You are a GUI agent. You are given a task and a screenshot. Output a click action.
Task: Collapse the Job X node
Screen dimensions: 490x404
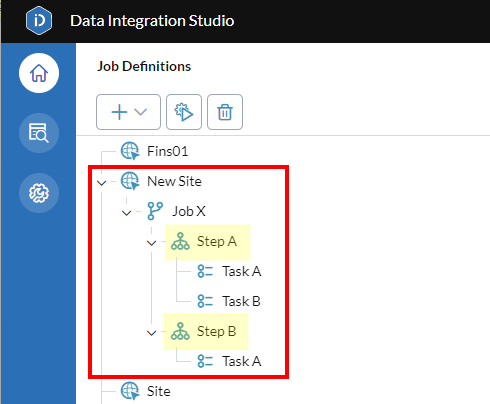[127, 213]
